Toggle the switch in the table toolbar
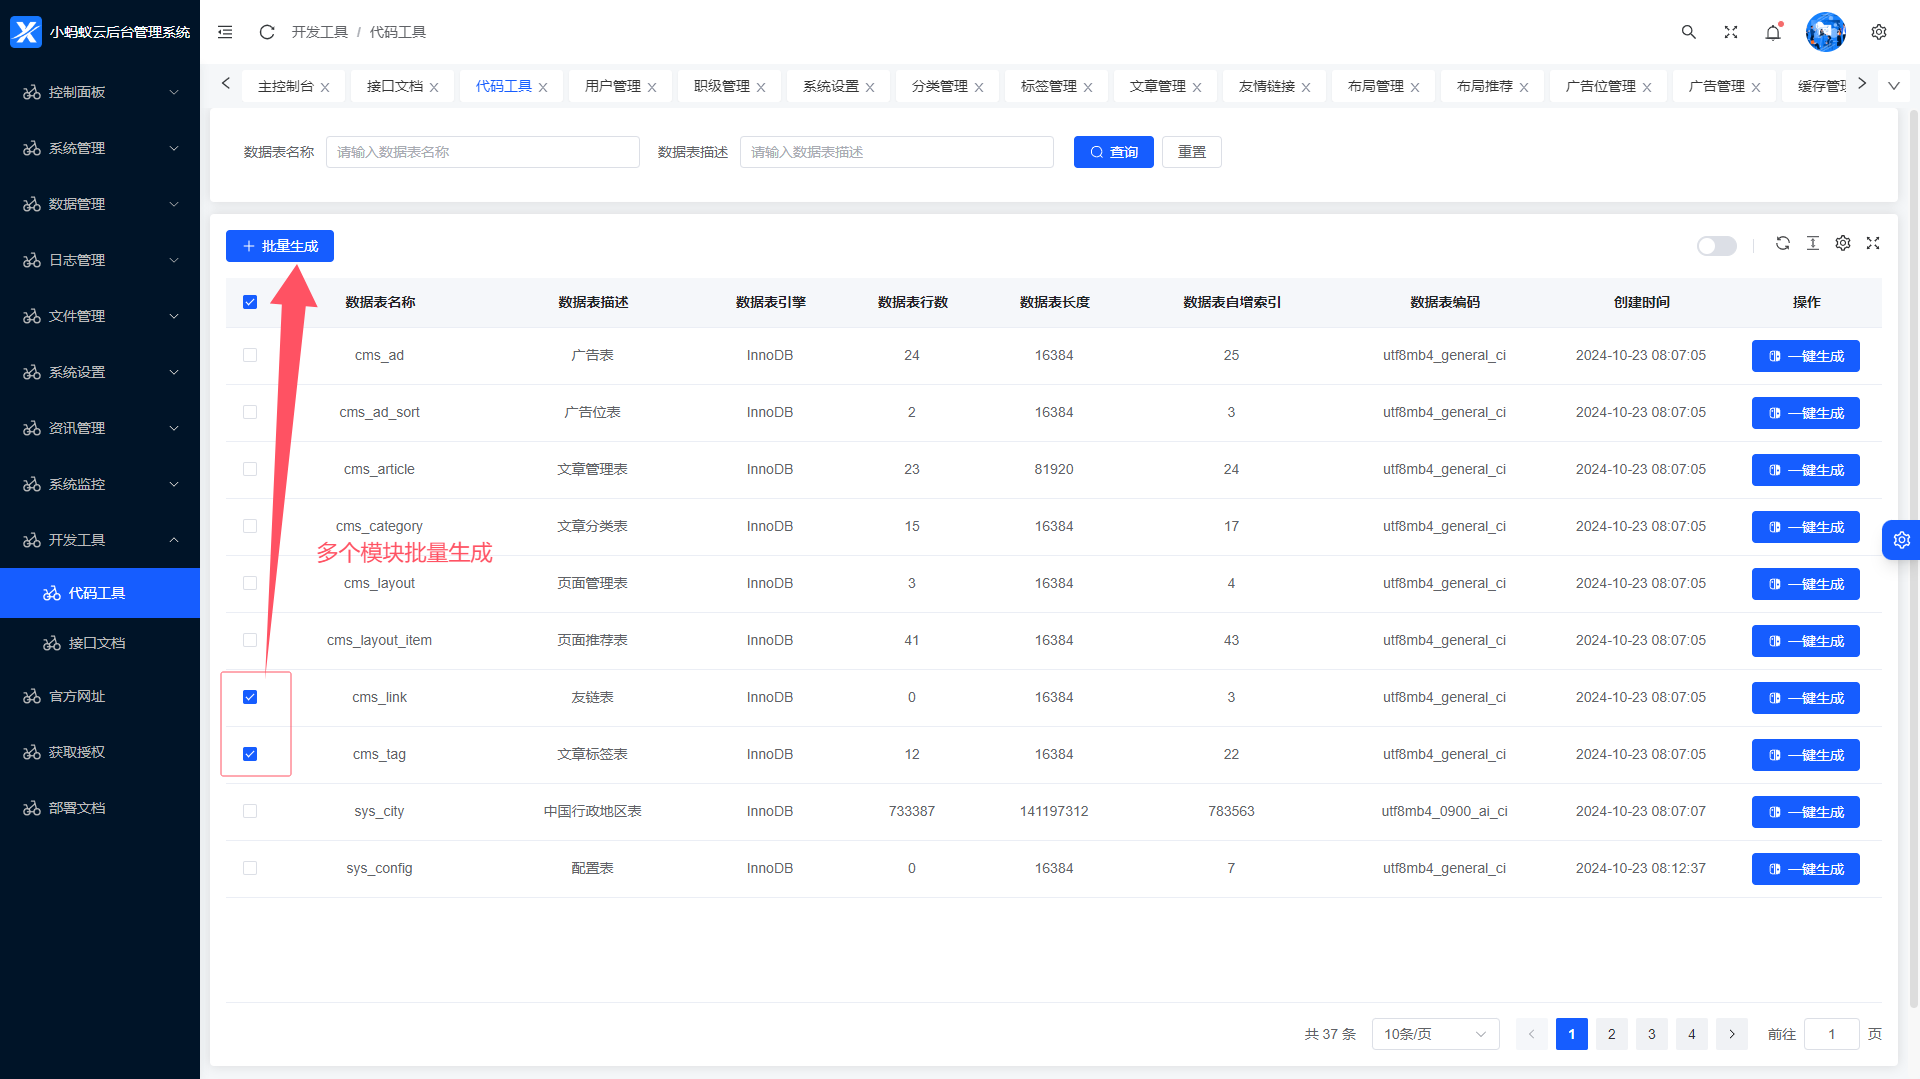The image size is (1920, 1079). pos(1716,246)
